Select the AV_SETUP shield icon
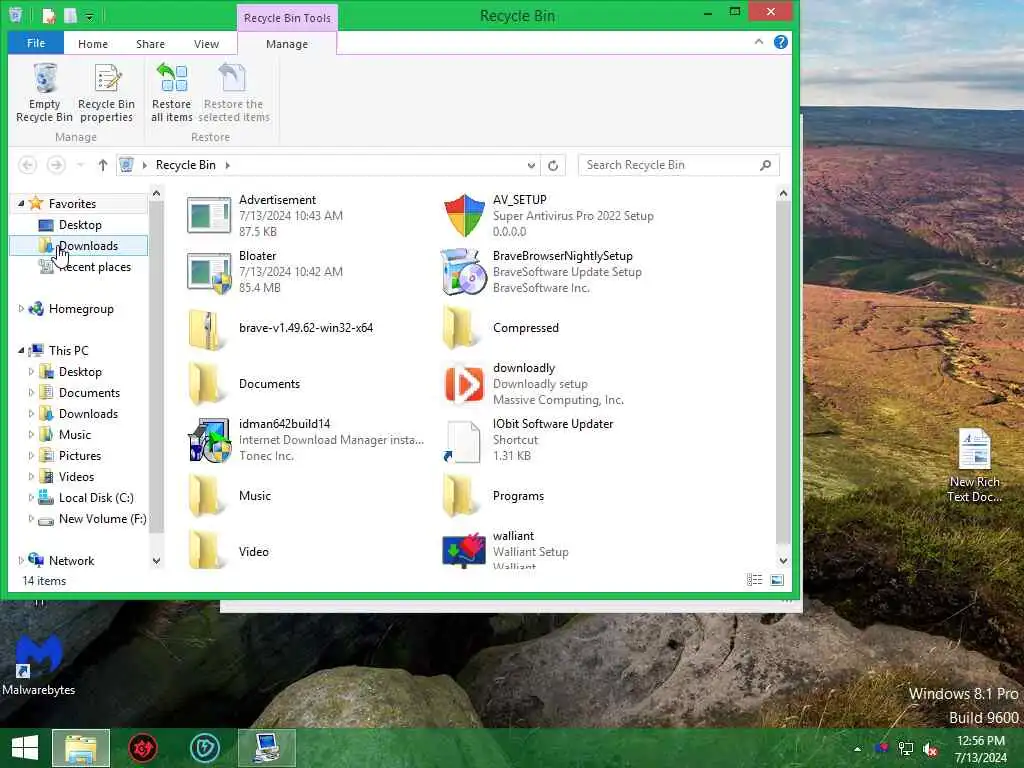Viewport: 1024px width, 768px height. pos(464,216)
